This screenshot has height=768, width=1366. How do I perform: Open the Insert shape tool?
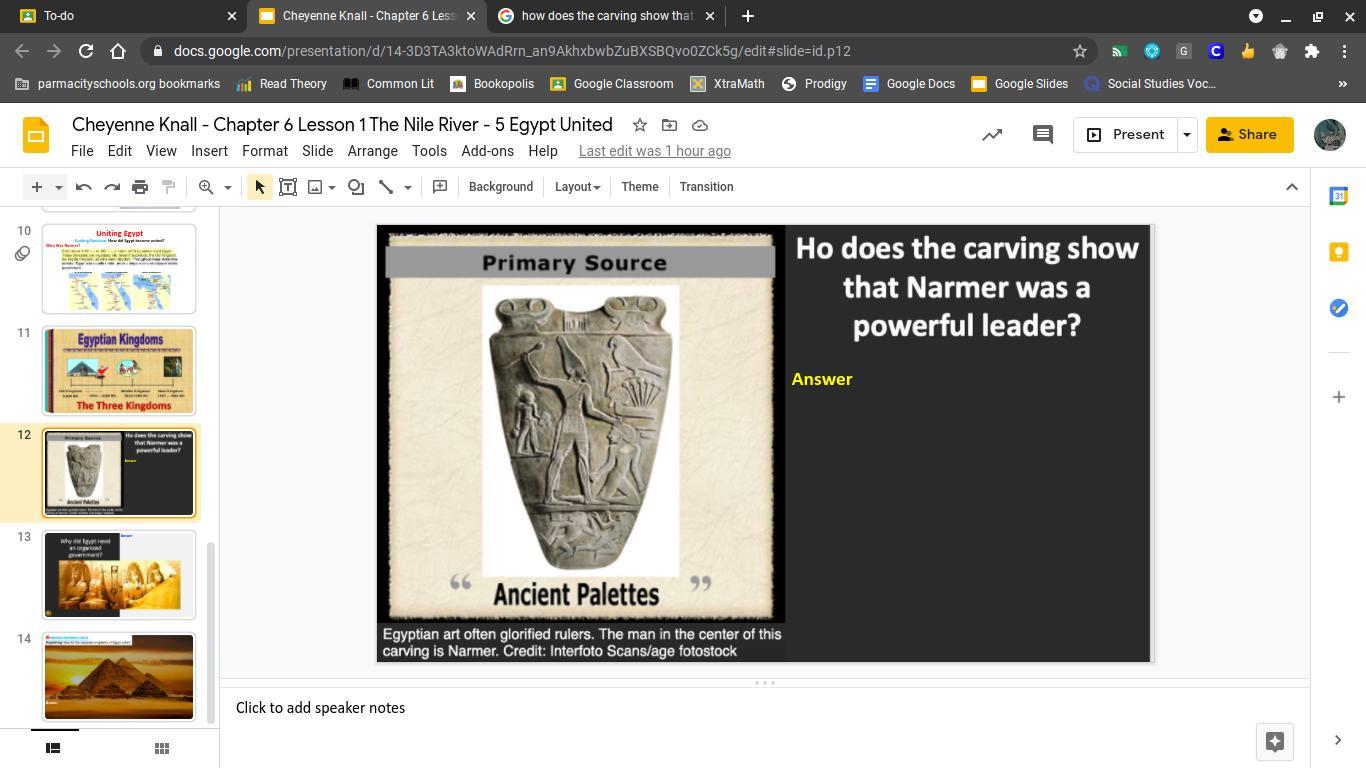(x=356, y=187)
